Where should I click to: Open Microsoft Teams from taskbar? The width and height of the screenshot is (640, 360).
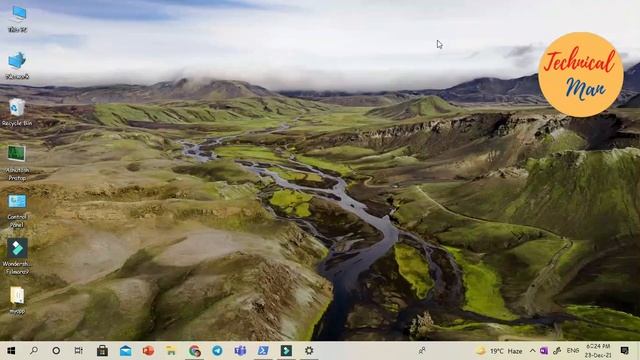coord(240,351)
